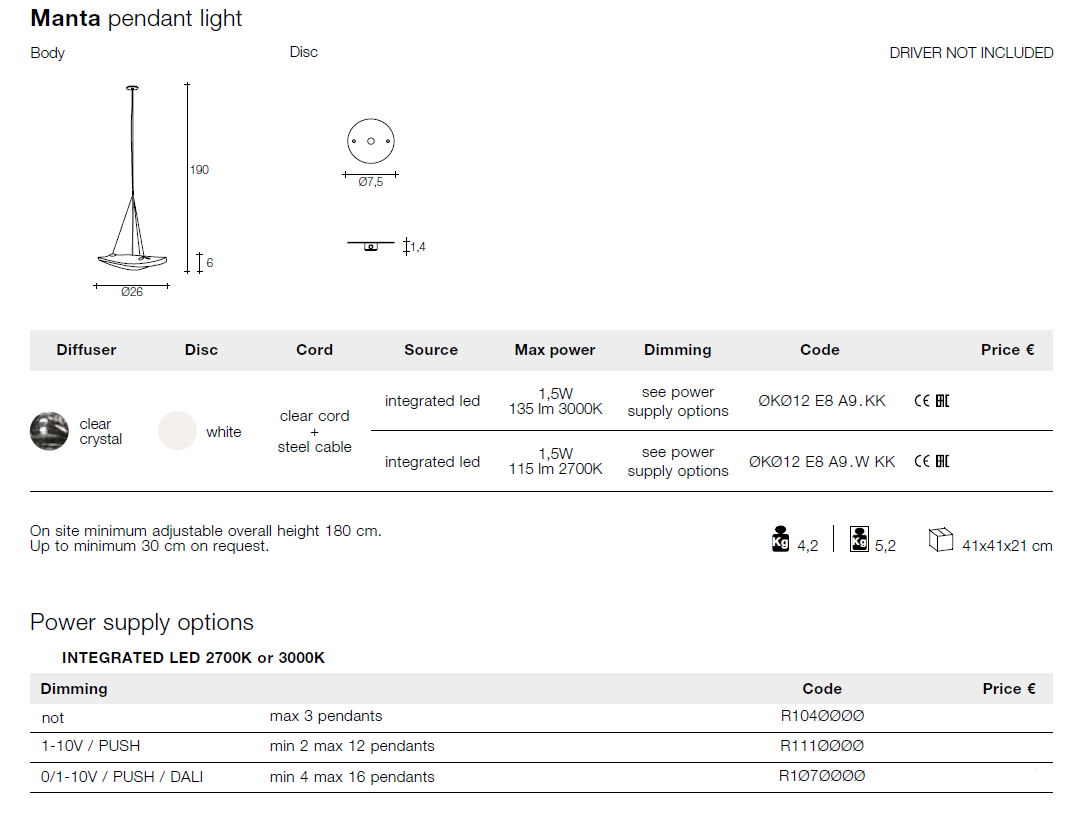Click the 'Disc' label above the drawing
This screenshot has height=813, width=1076.
(303, 52)
